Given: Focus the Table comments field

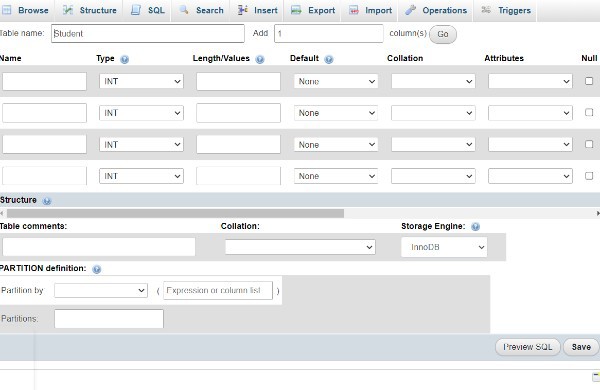Looking at the screenshot, I should (x=99, y=247).
